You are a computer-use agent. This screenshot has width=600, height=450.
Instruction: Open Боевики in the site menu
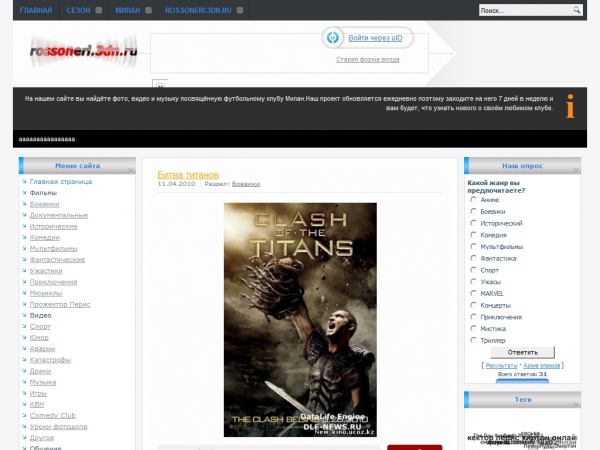[x=44, y=204]
